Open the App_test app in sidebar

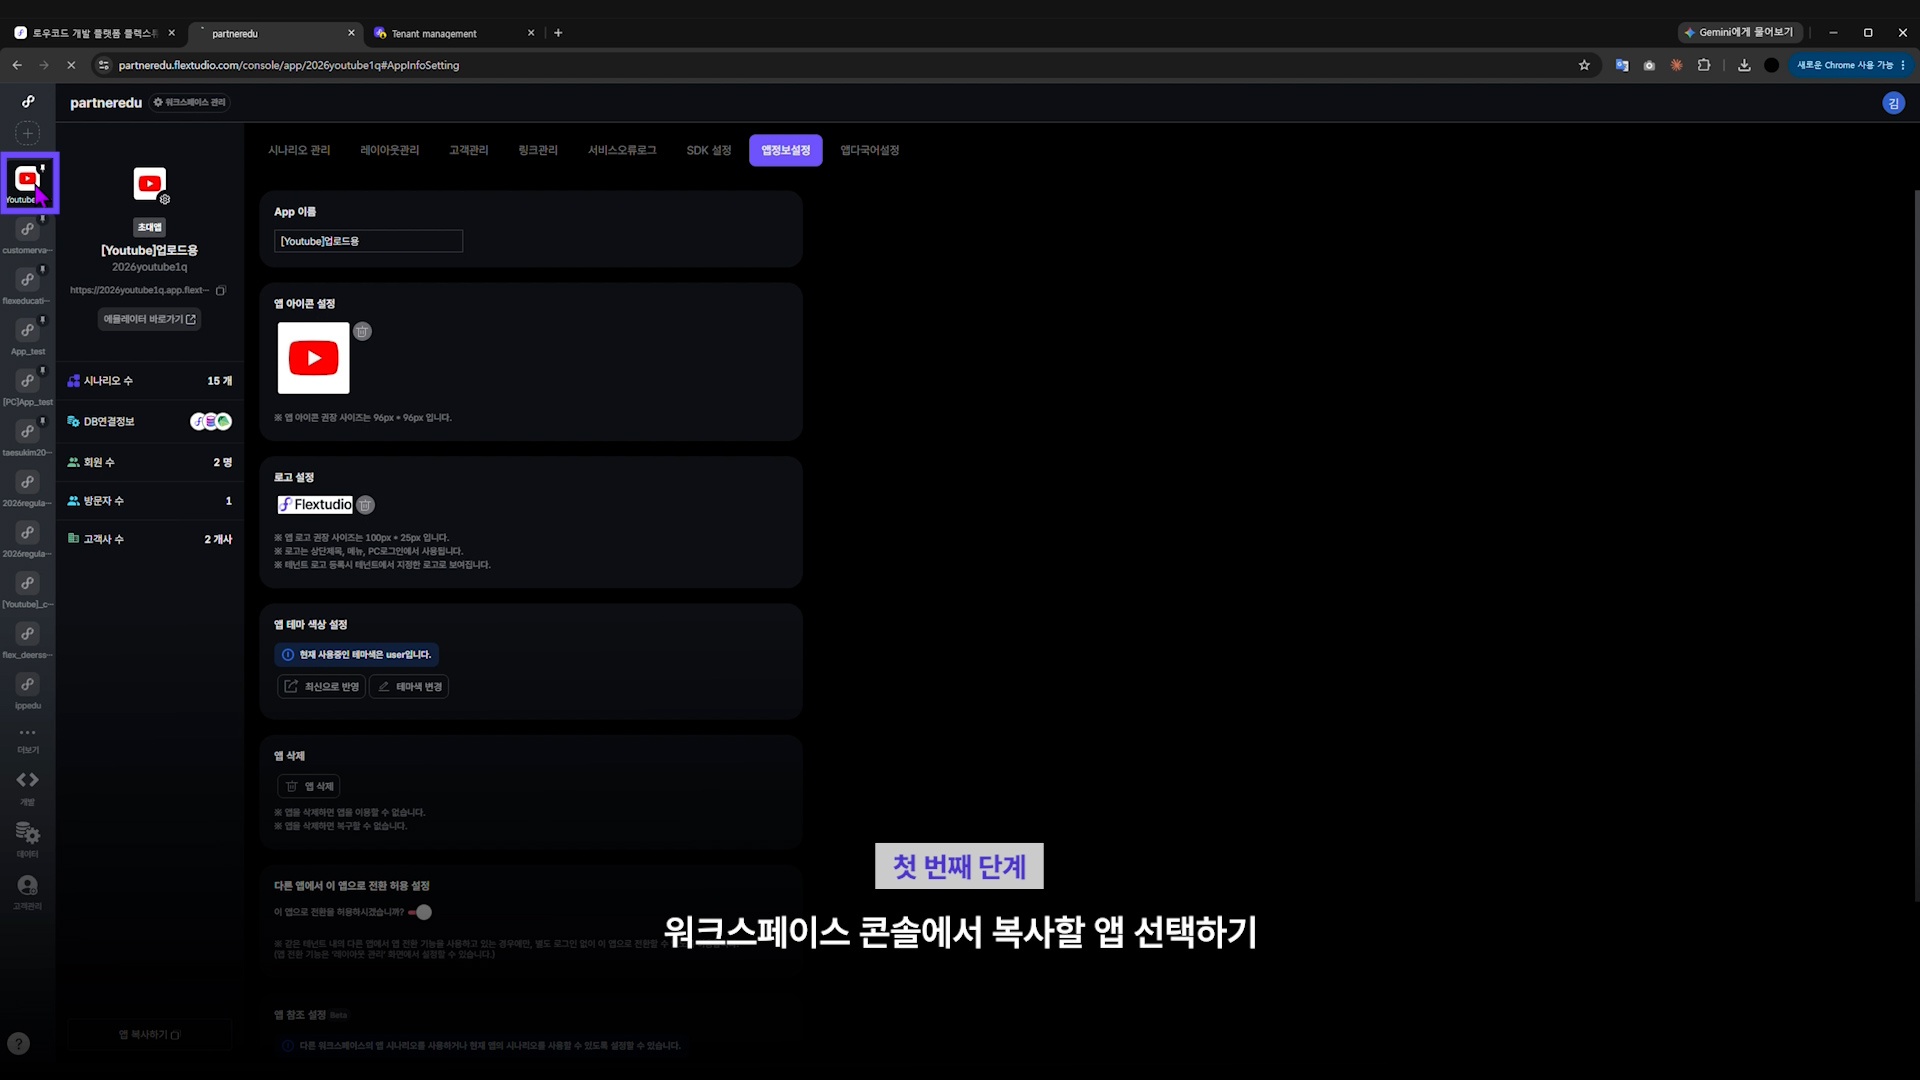(x=28, y=336)
